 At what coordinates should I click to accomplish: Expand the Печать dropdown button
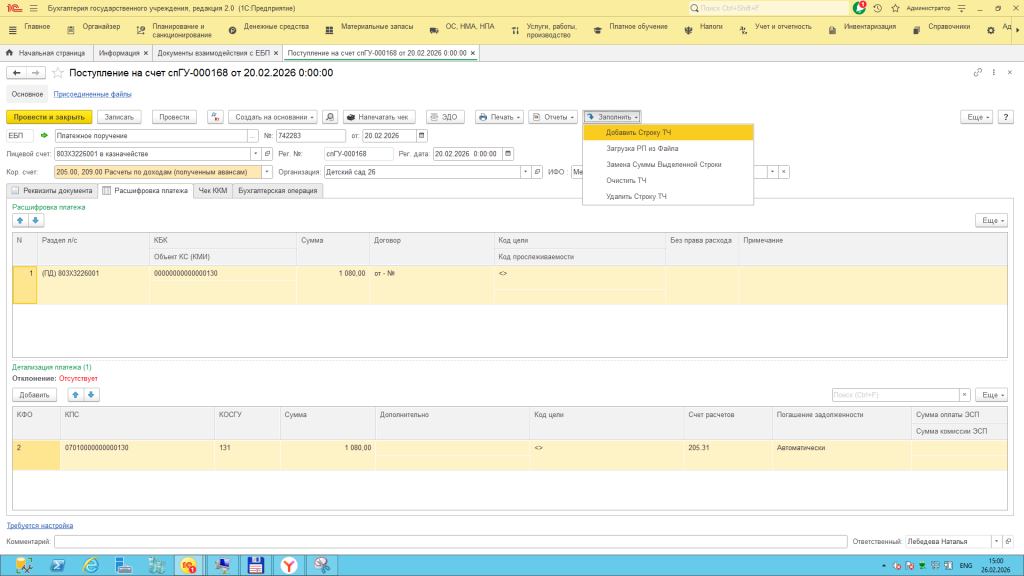(499, 117)
